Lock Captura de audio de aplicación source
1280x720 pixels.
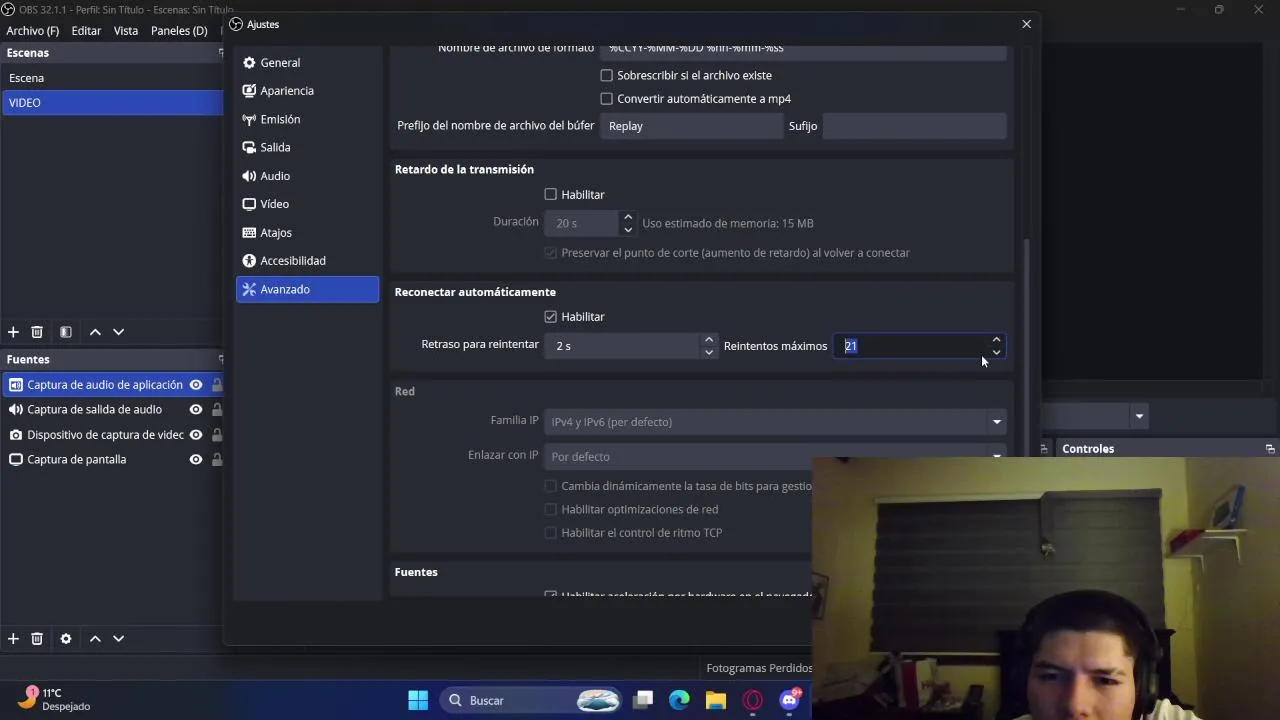[217, 385]
